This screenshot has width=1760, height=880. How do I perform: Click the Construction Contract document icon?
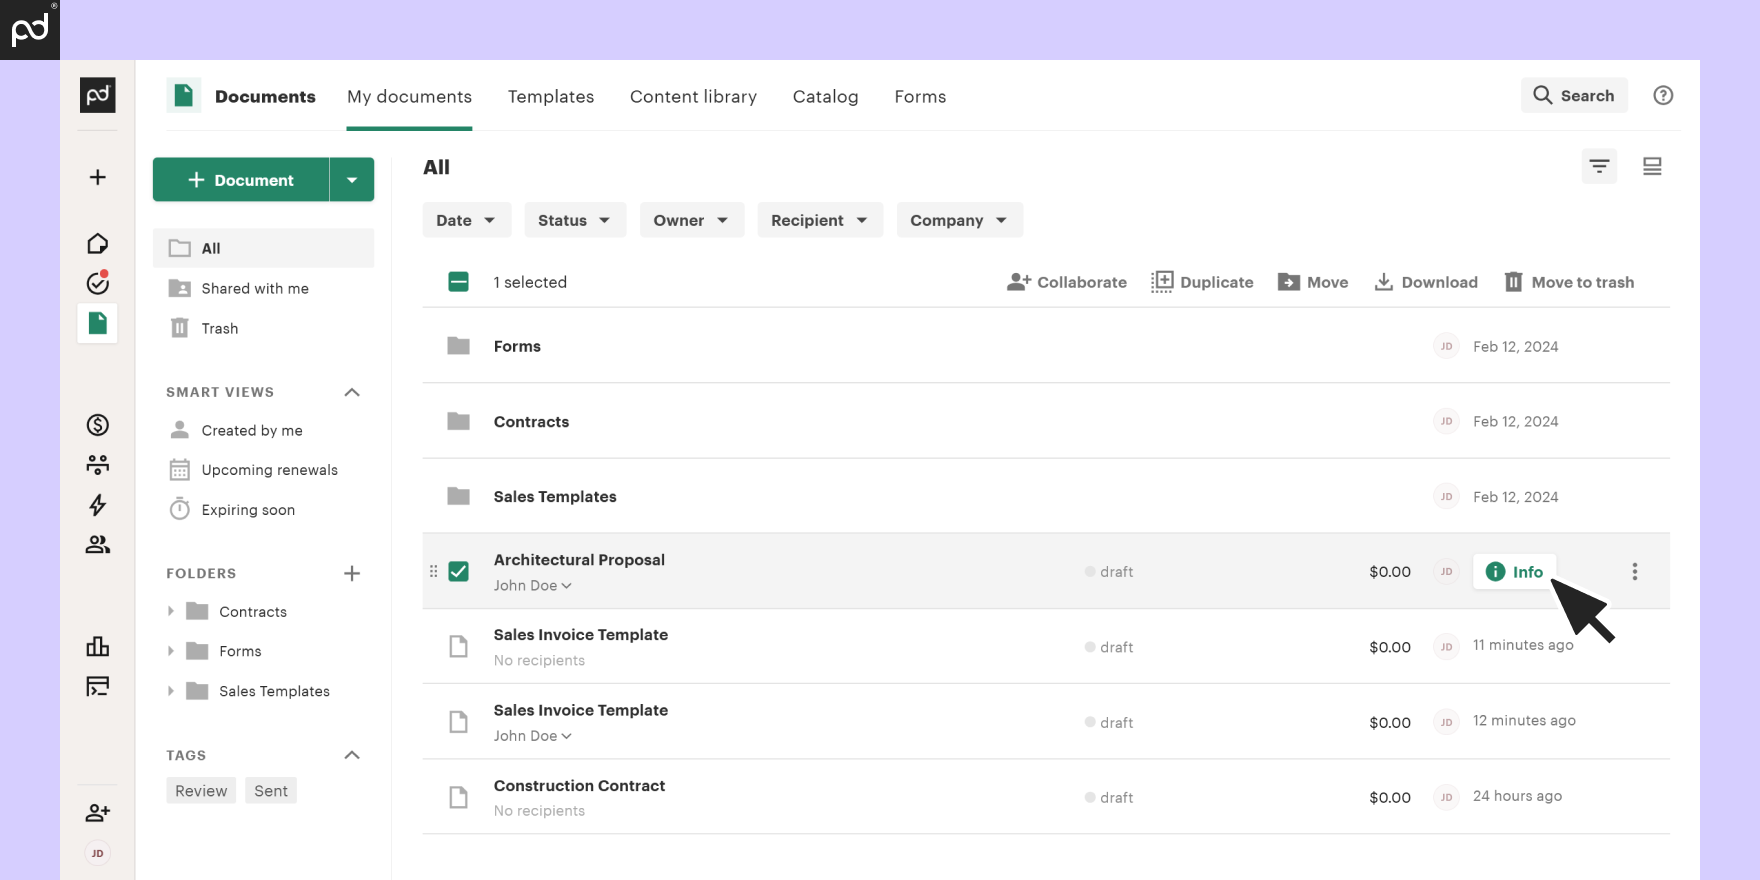(x=458, y=797)
